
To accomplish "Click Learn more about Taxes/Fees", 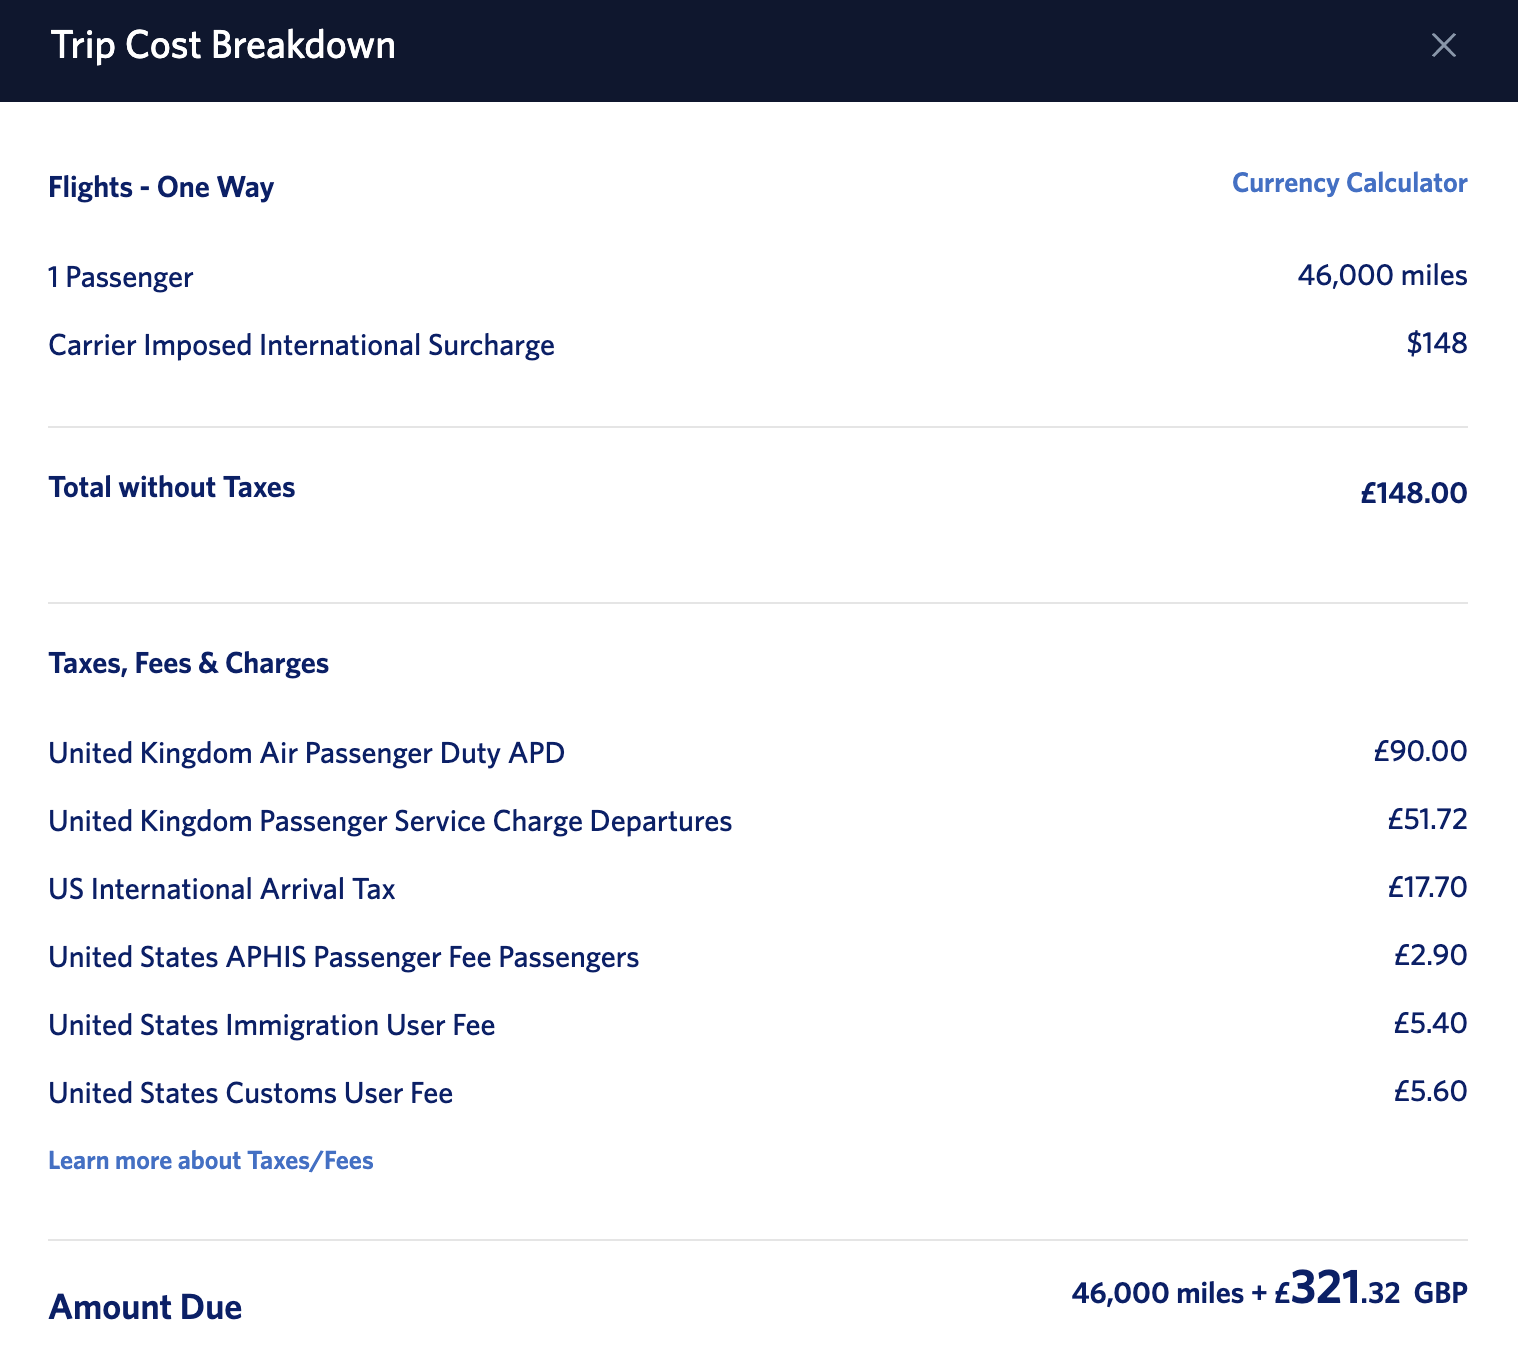I will 211,1160.
